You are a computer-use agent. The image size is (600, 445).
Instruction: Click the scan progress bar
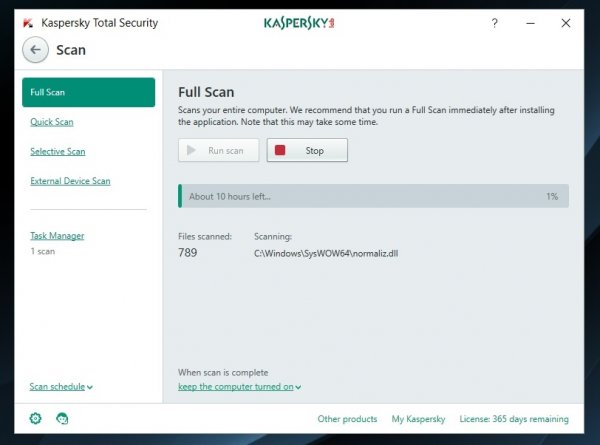pyautogui.click(x=373, y=196)
